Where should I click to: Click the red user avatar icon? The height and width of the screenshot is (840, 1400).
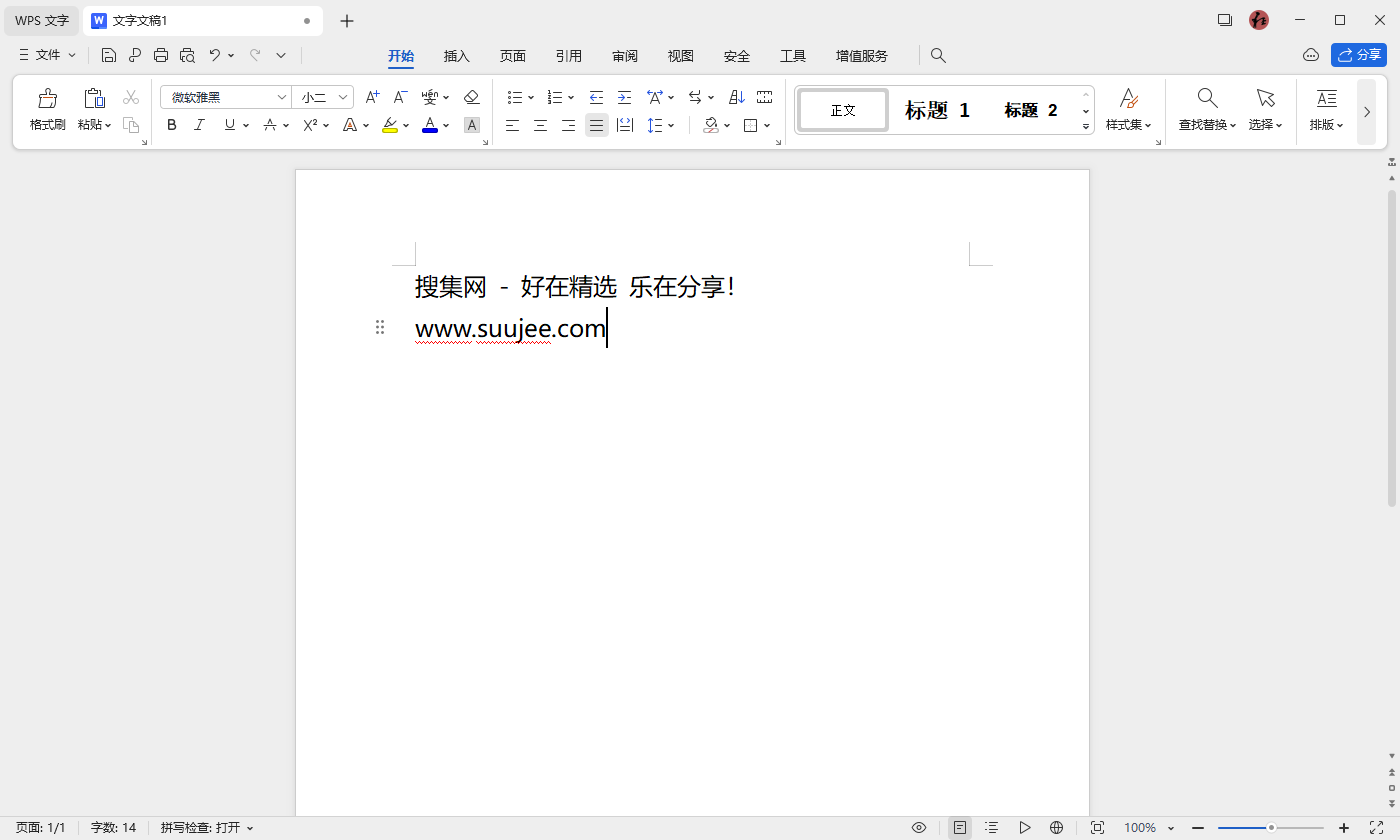(x=1259, y=20)
